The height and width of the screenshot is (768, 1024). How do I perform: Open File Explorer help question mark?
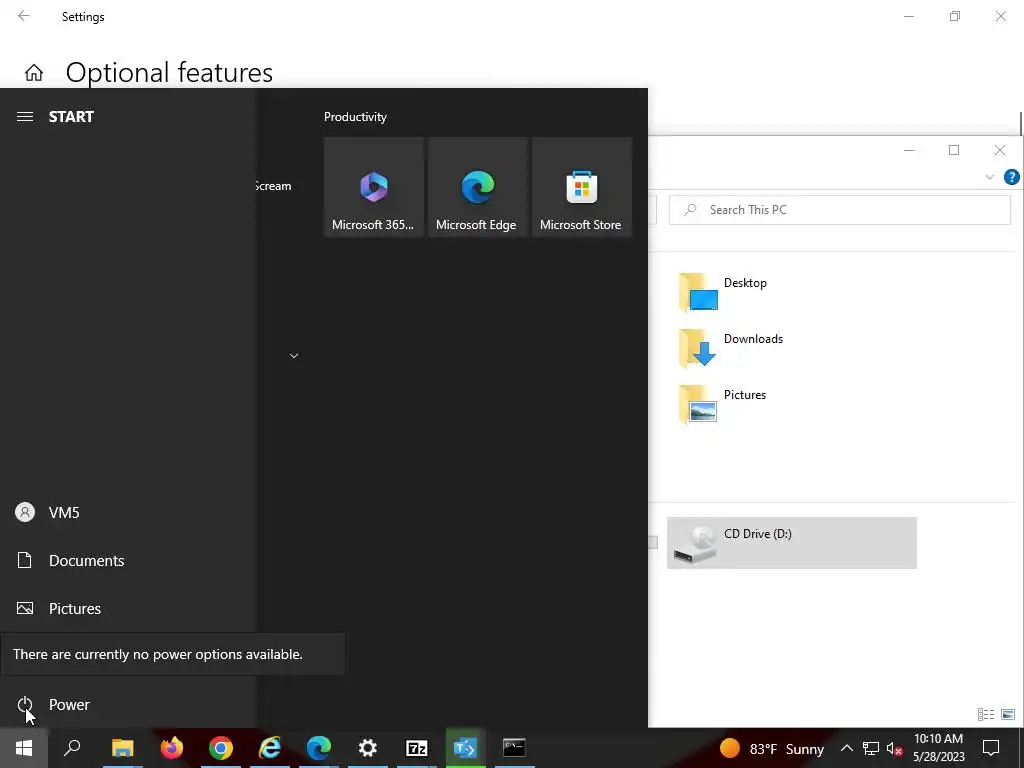pos(1012,177)
